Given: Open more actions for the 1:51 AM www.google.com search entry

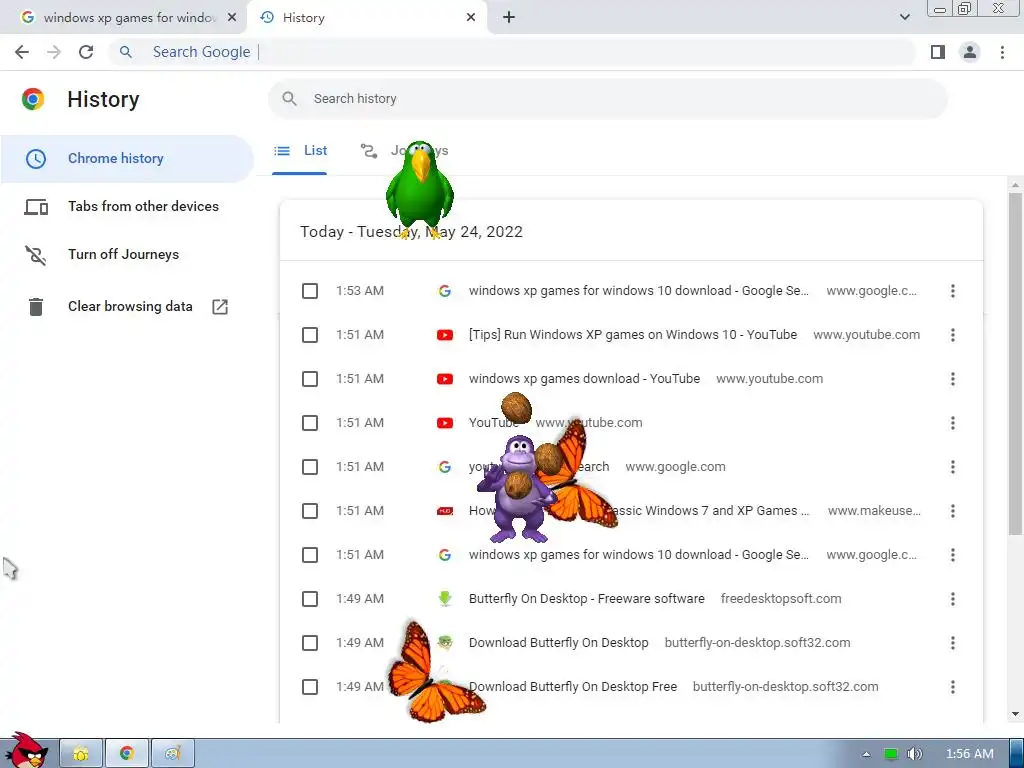Looking at the screenshot, I should (953, 467).
